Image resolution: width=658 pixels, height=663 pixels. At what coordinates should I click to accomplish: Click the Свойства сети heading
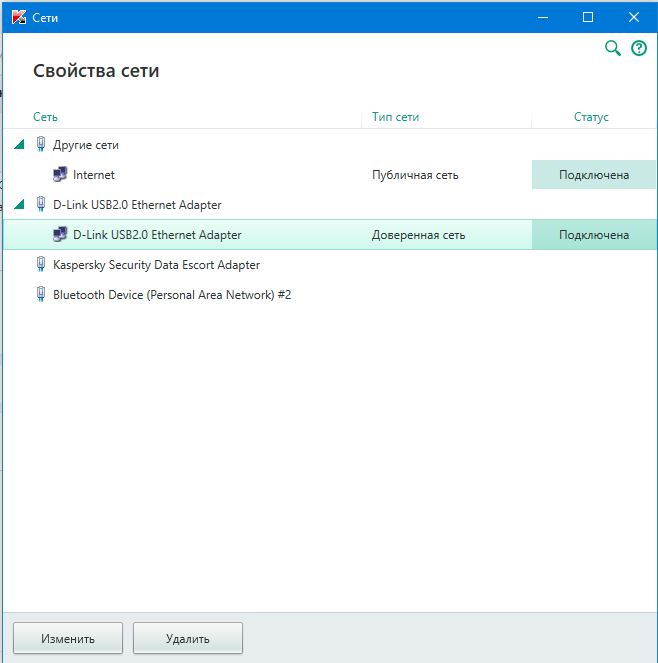click(96, 71)
